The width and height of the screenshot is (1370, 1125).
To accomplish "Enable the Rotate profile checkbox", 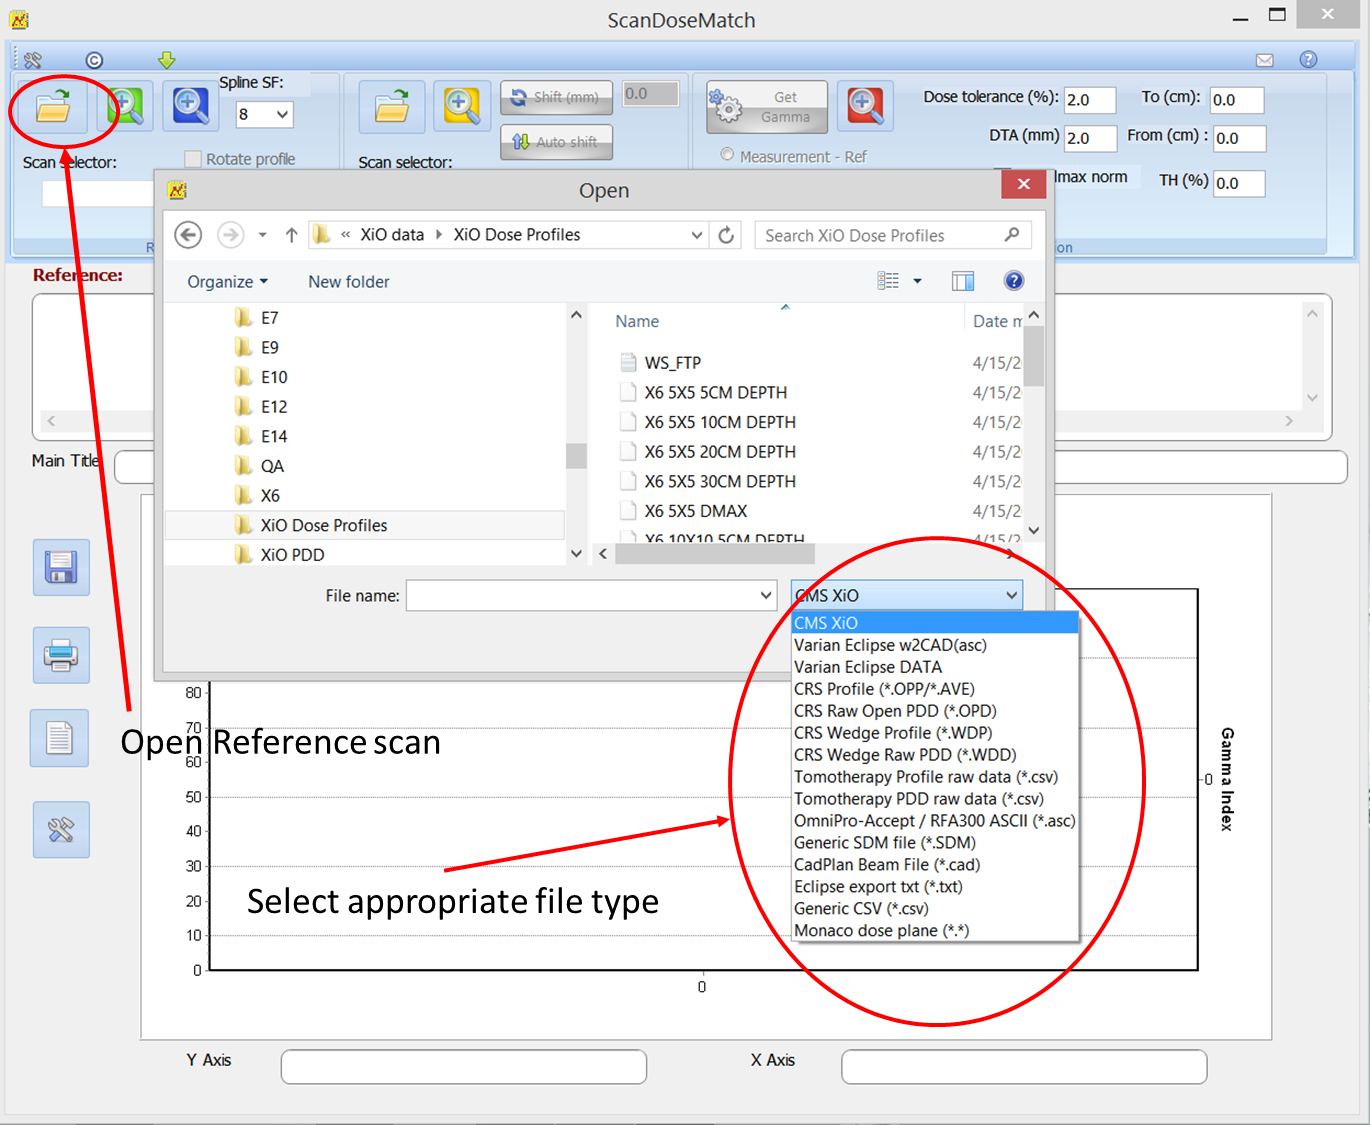I will point(193,159).
